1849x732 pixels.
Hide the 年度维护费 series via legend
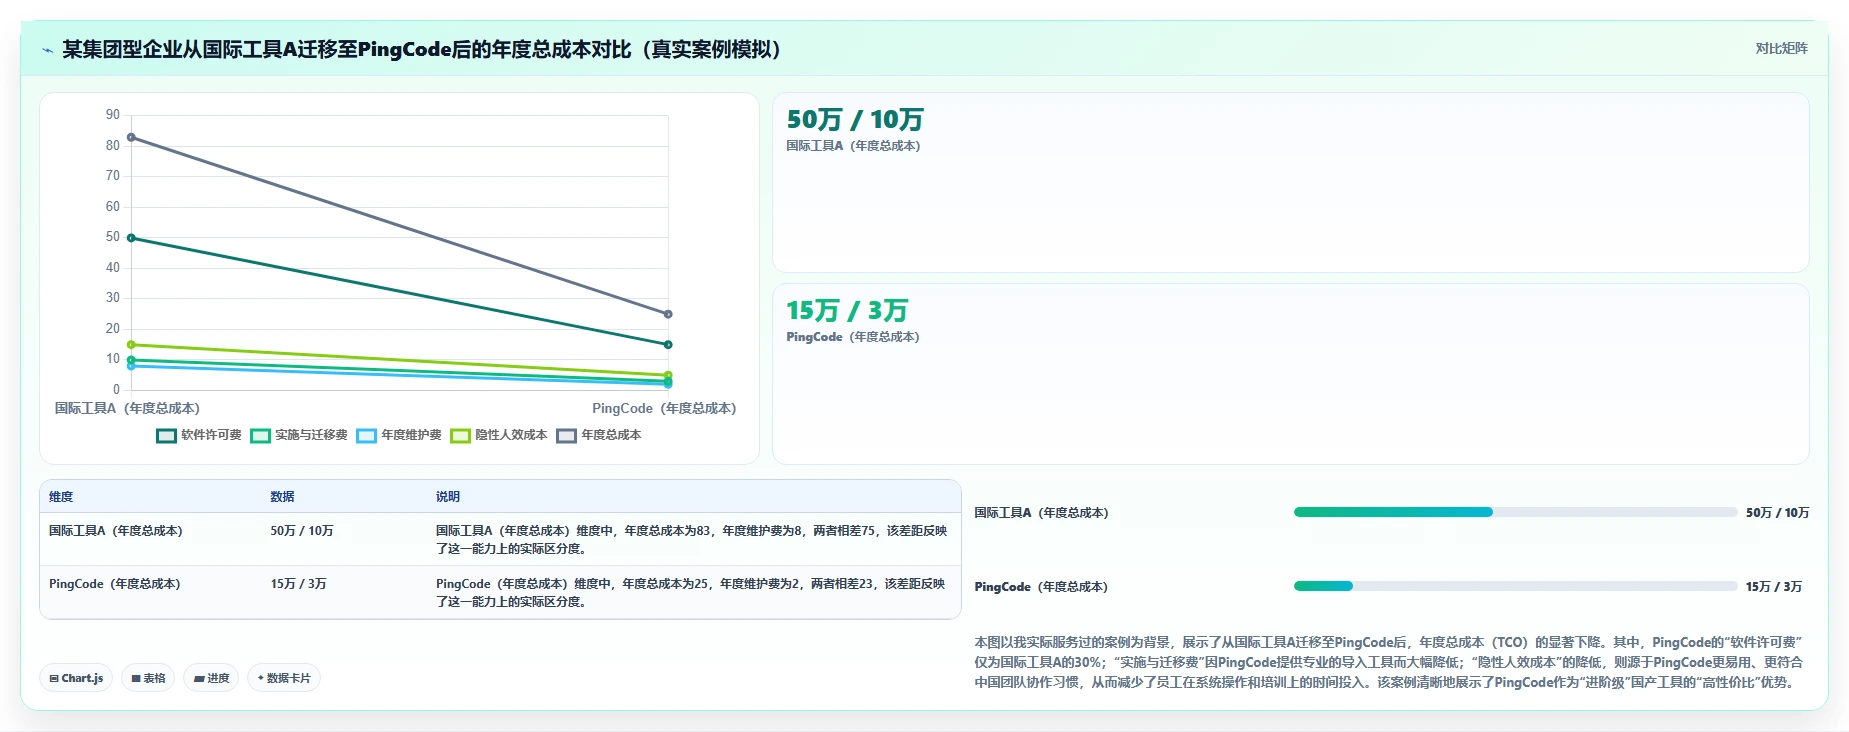(x=399, y=435)
